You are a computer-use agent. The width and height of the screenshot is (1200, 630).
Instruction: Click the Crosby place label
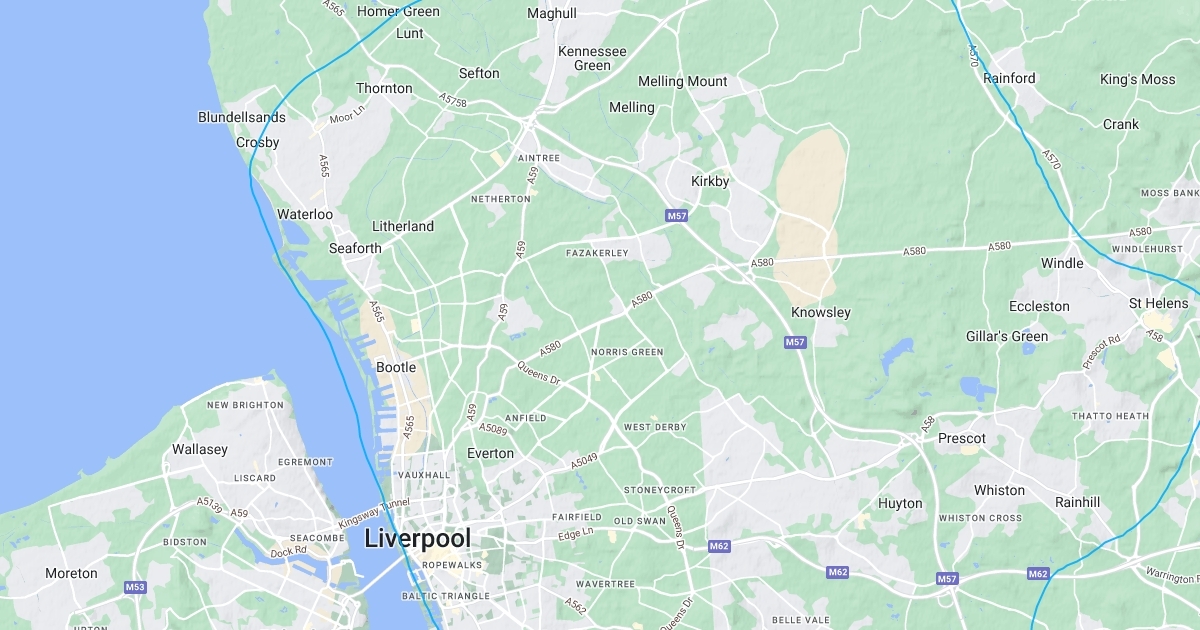coord(258,142)
